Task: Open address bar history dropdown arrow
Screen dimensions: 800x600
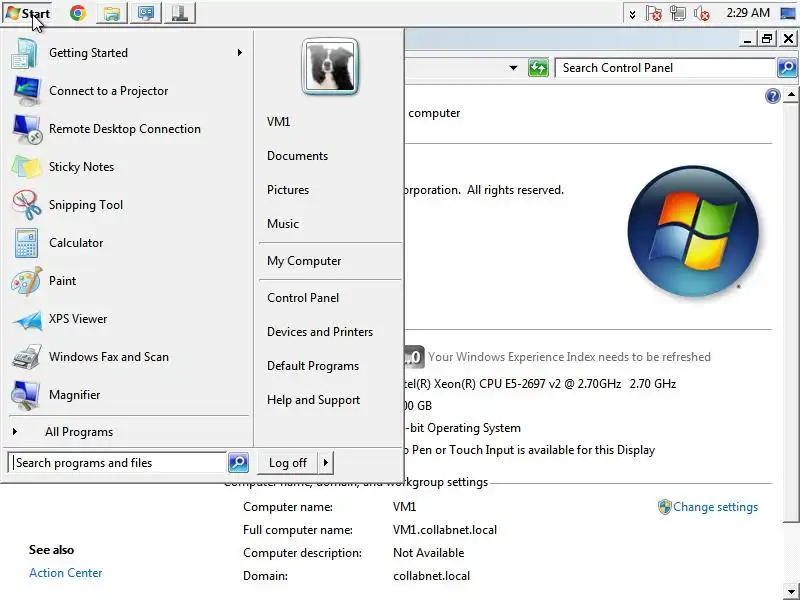Action: click(x=513, y=68)
